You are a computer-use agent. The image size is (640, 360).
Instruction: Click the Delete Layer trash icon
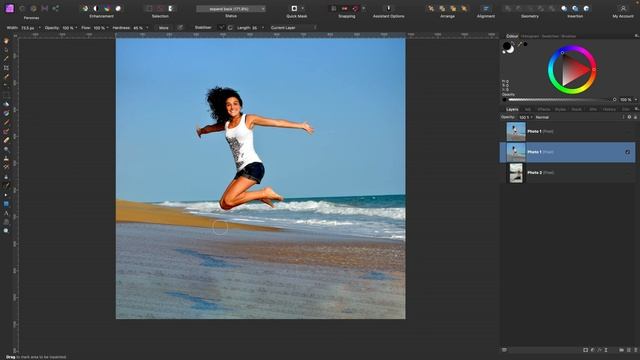635,350
